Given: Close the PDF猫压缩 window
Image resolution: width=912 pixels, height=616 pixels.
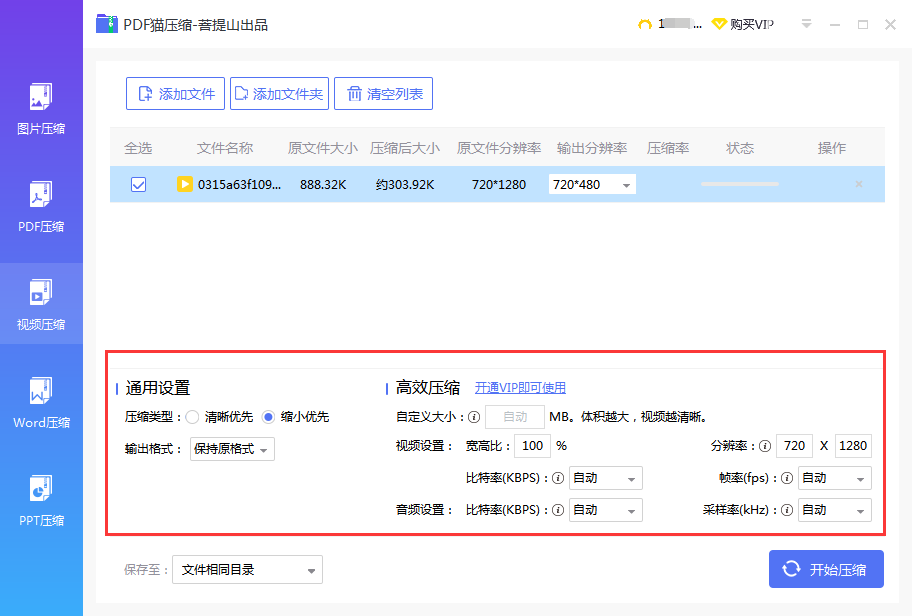Looking at the screenshot, I should pyautogui.click(x=890, y=24).
